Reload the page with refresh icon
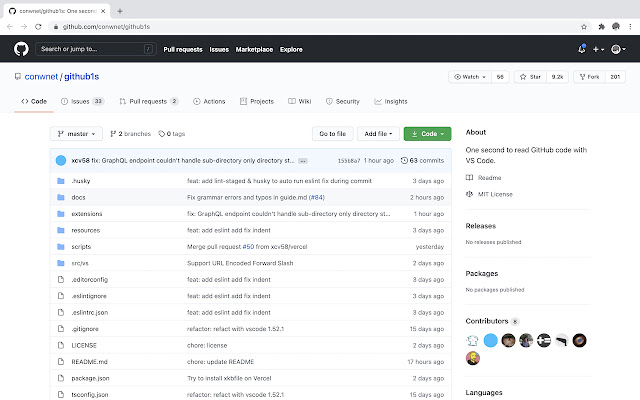Screen dimensions: 640x400 pos(38,27)
